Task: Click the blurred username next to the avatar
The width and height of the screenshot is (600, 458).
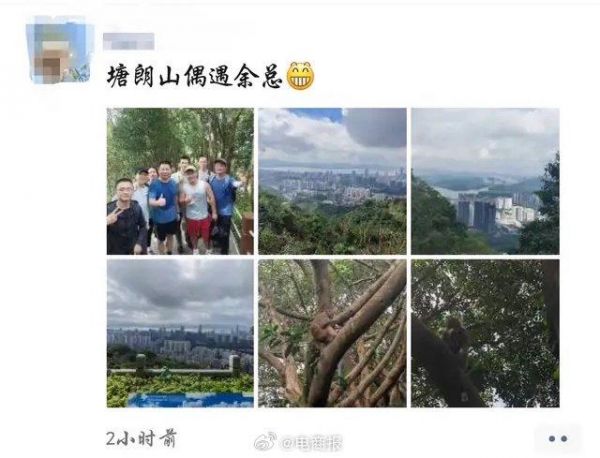Action: 128,41
